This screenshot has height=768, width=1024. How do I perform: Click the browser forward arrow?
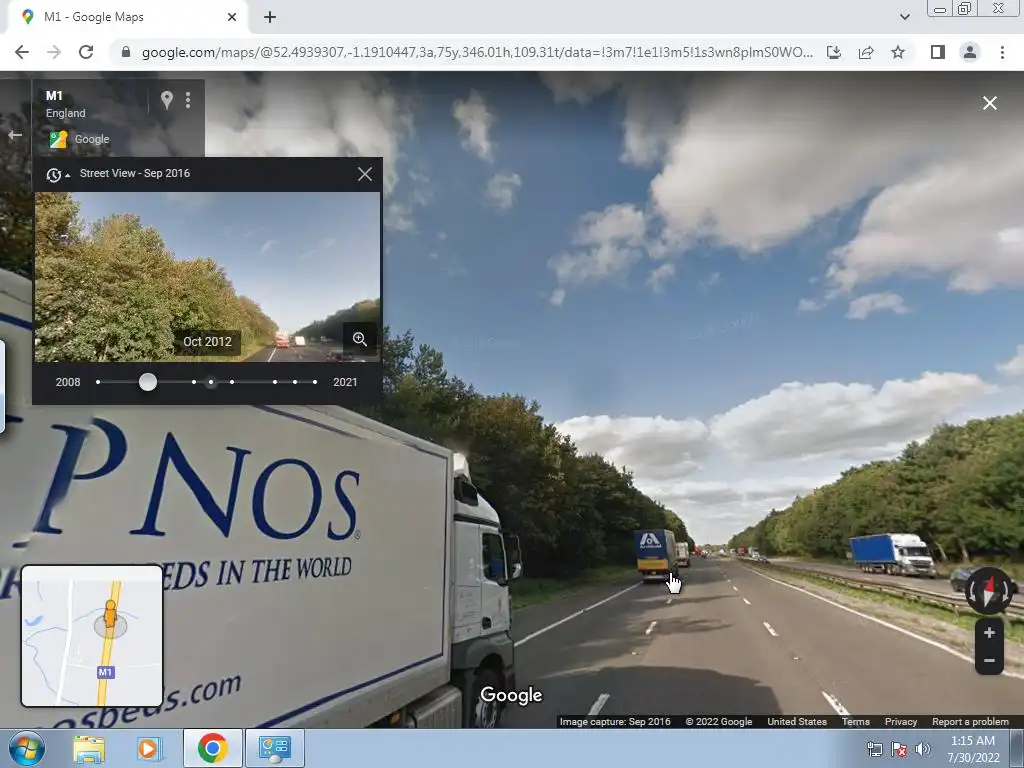tap(54, 52)
